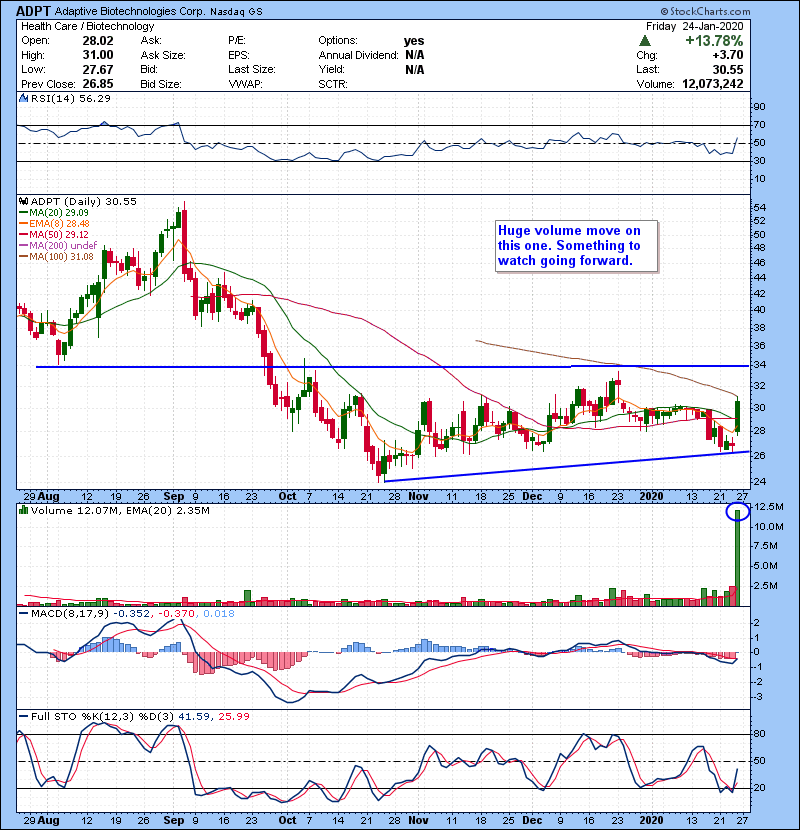Click the volume bars icon beside Volume label
800x830 pixels.
click(23, 510)
